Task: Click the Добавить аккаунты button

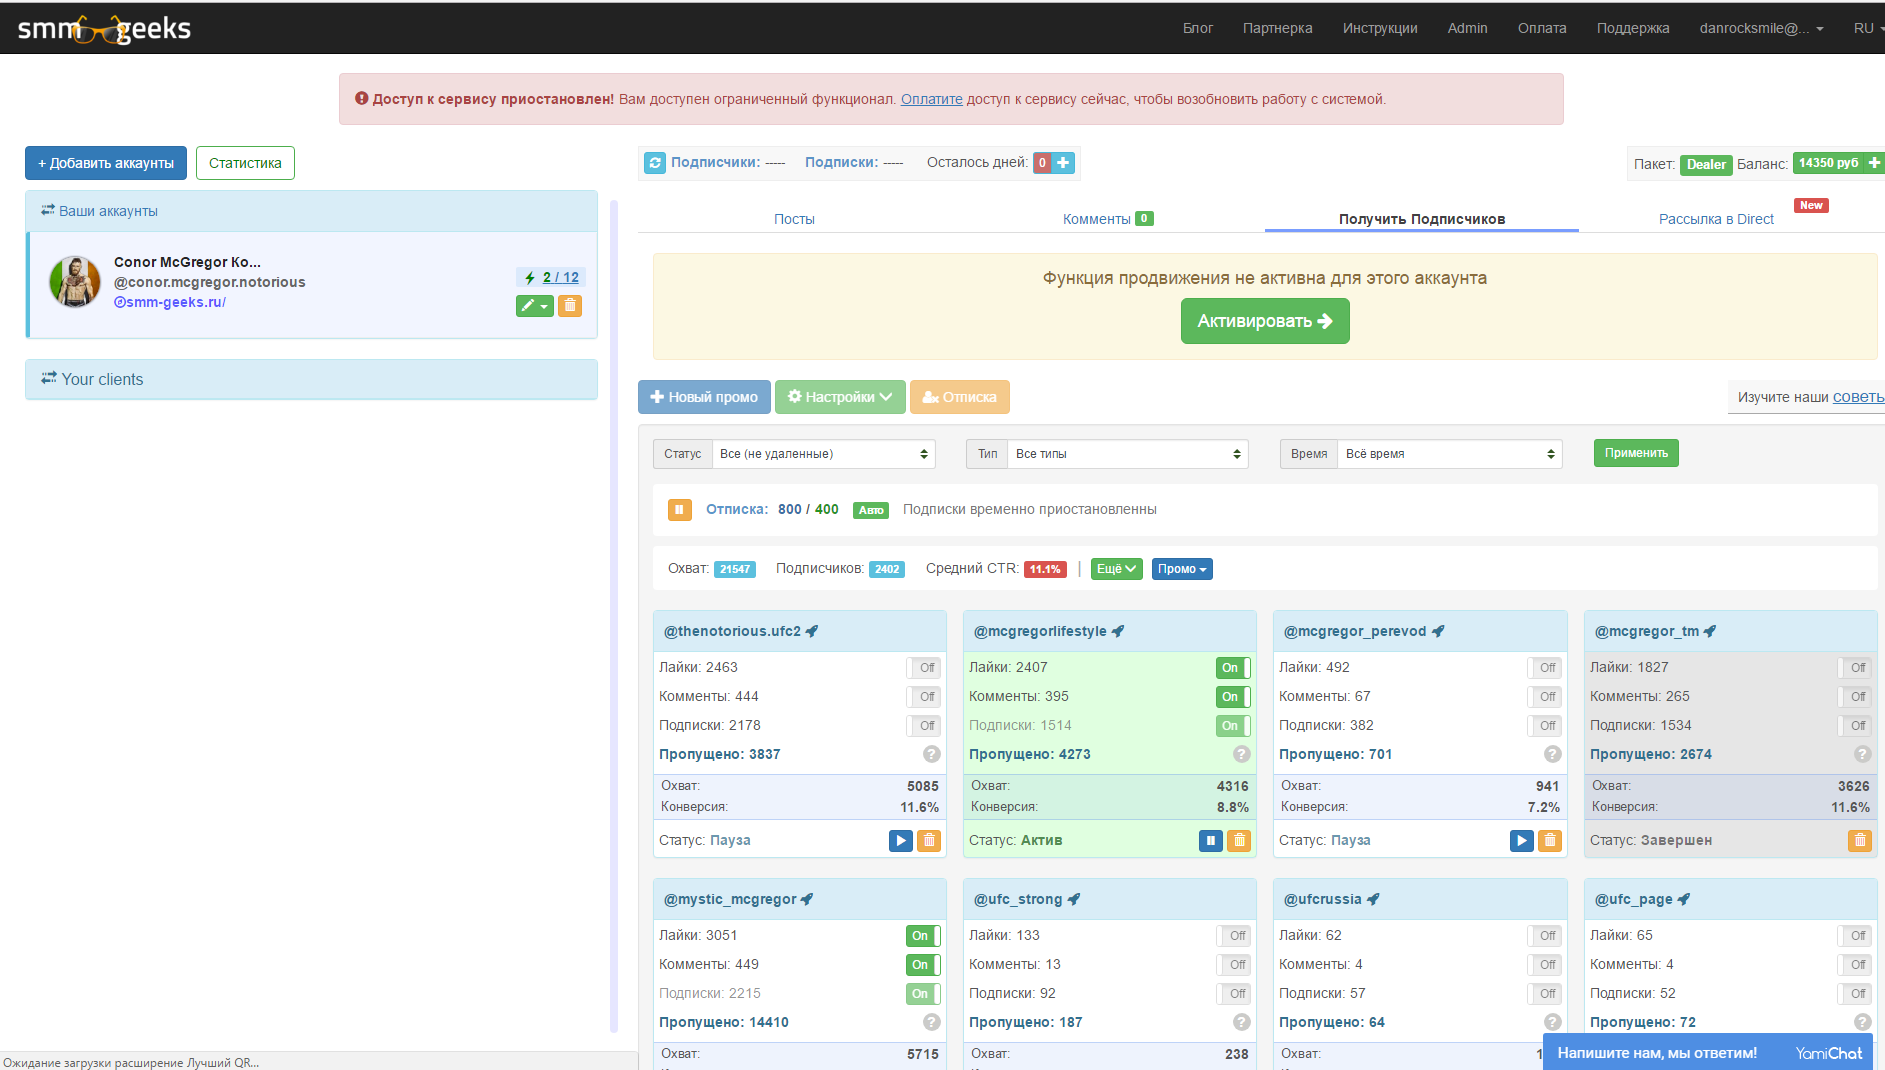Action: coord(106,163)
